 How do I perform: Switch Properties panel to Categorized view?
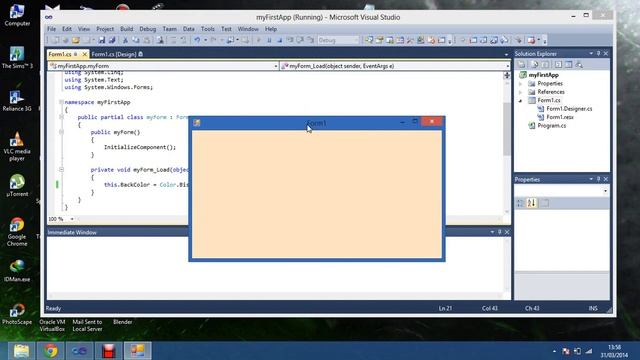[520, 203]
